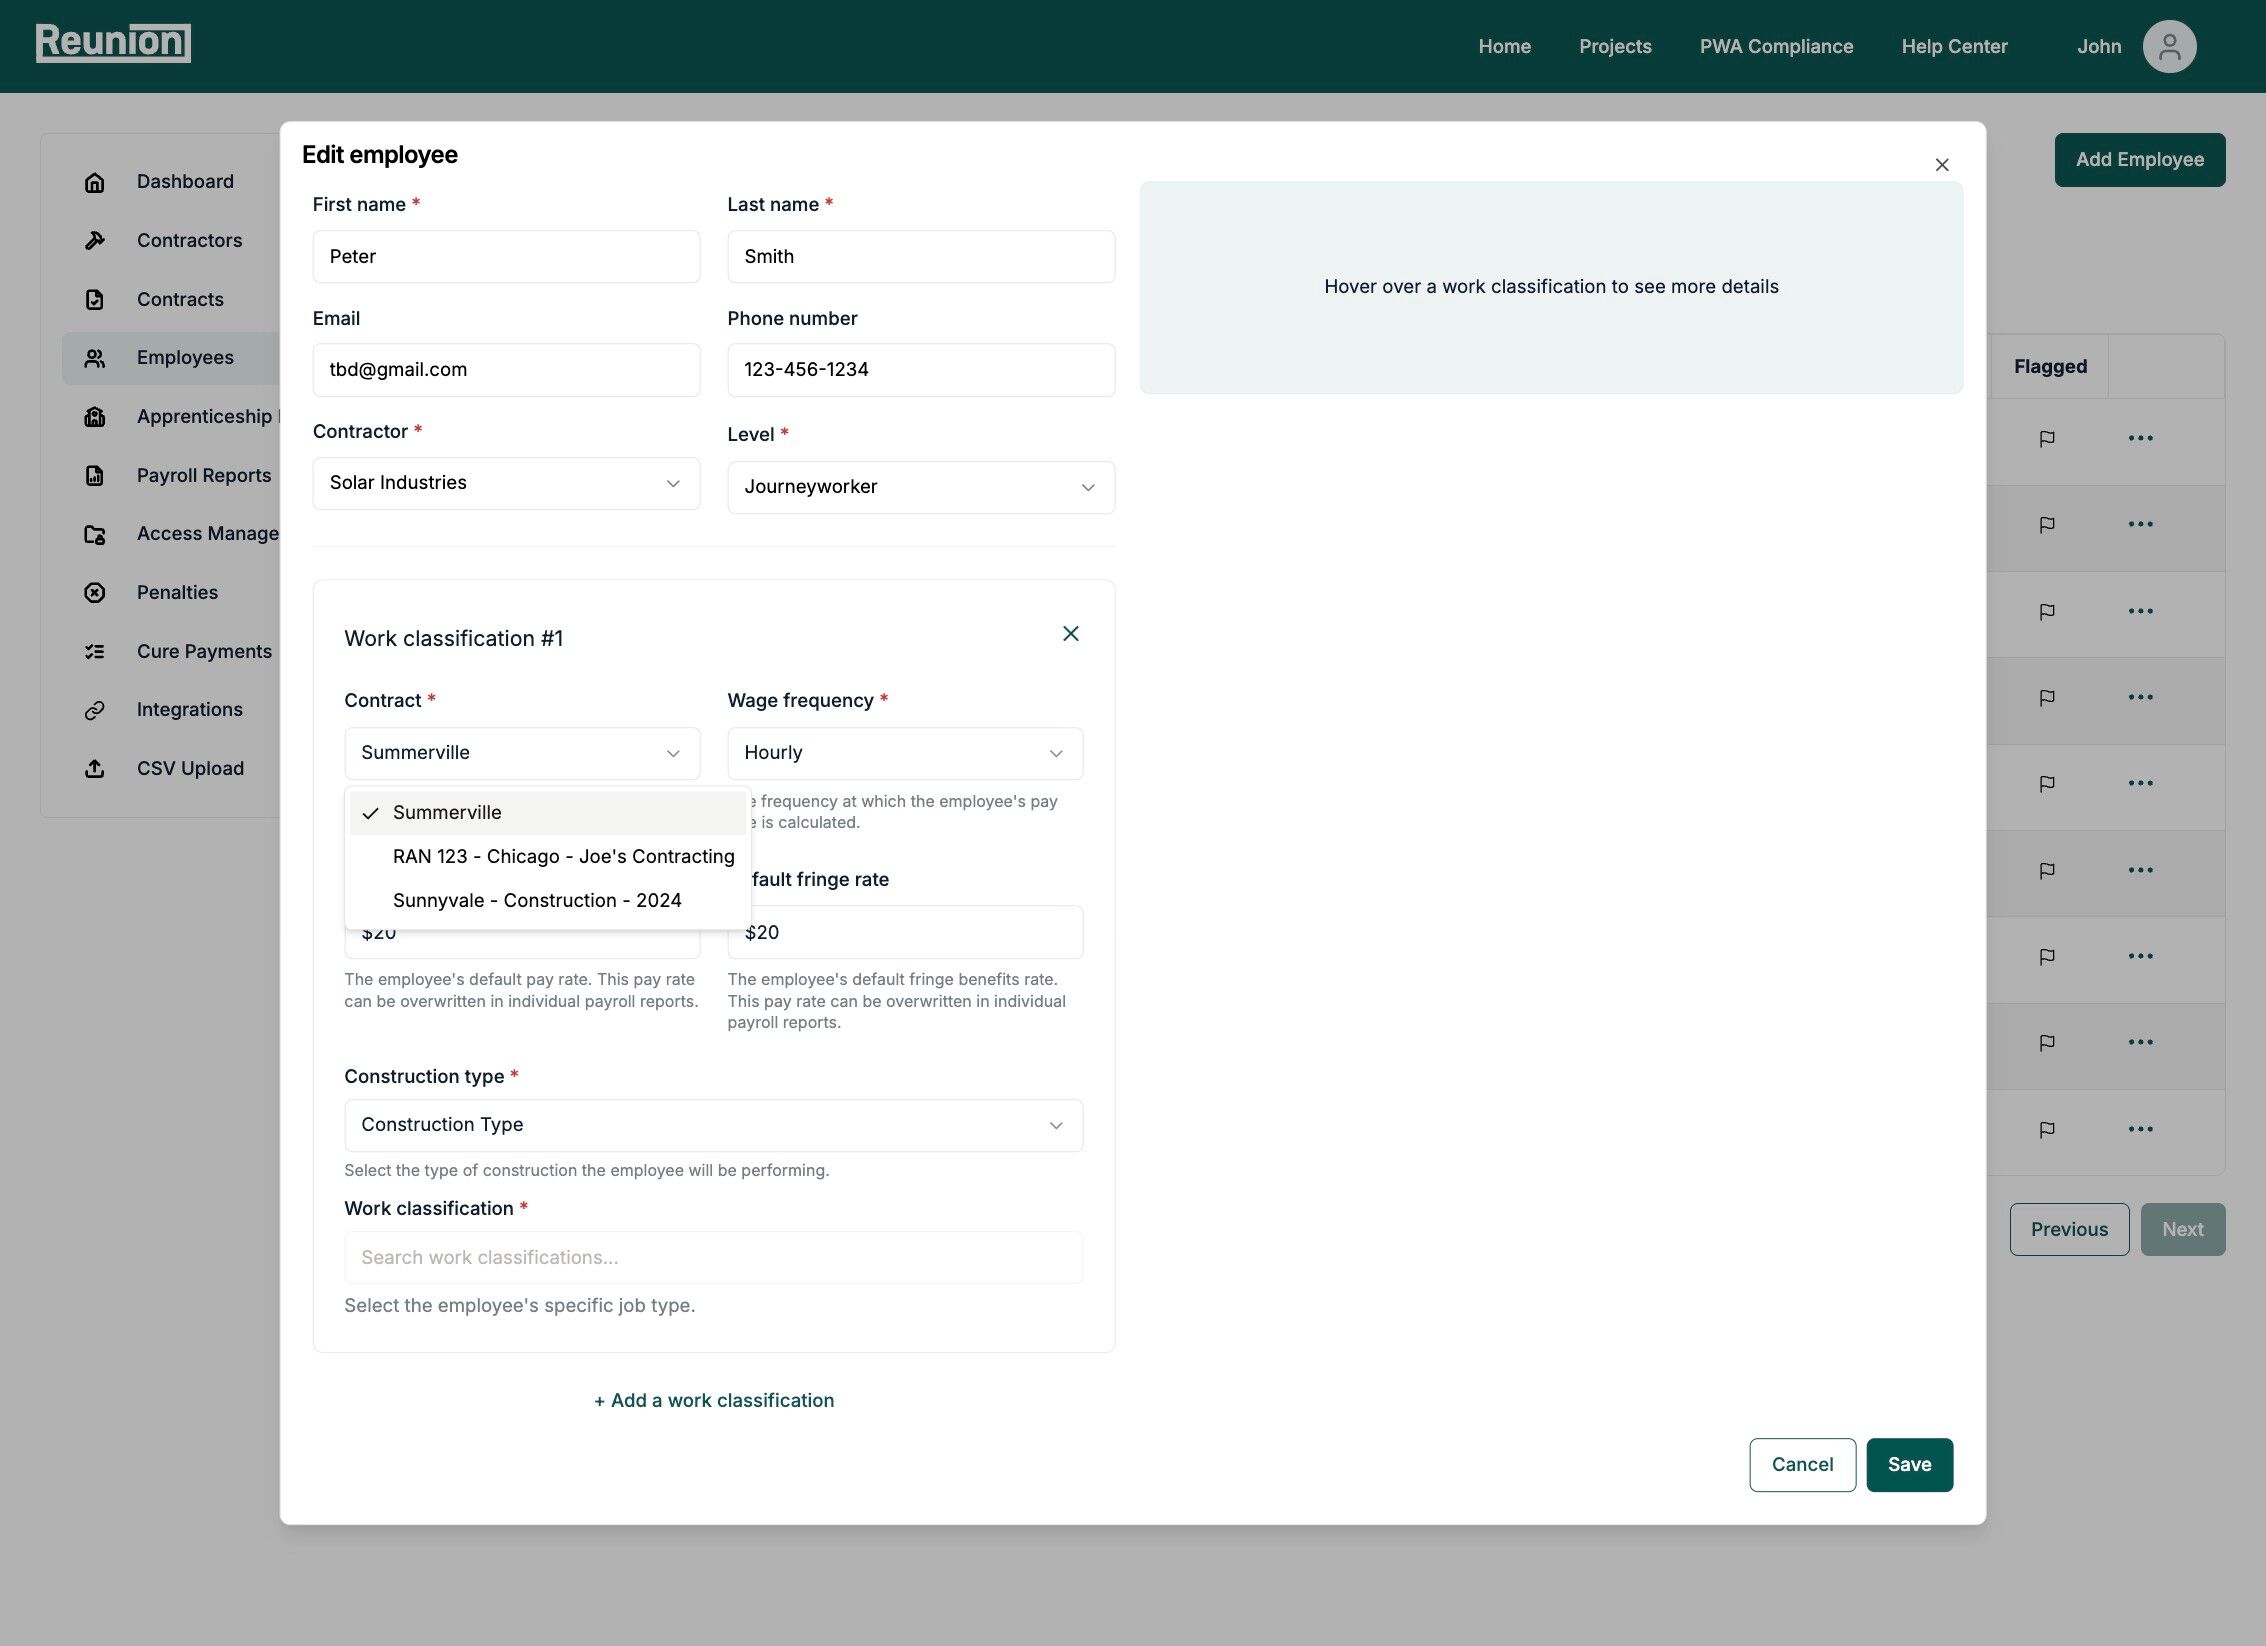Toggle the flag in last table row
The width and height of the screenshot is (2266, 1646).
2047,1129
